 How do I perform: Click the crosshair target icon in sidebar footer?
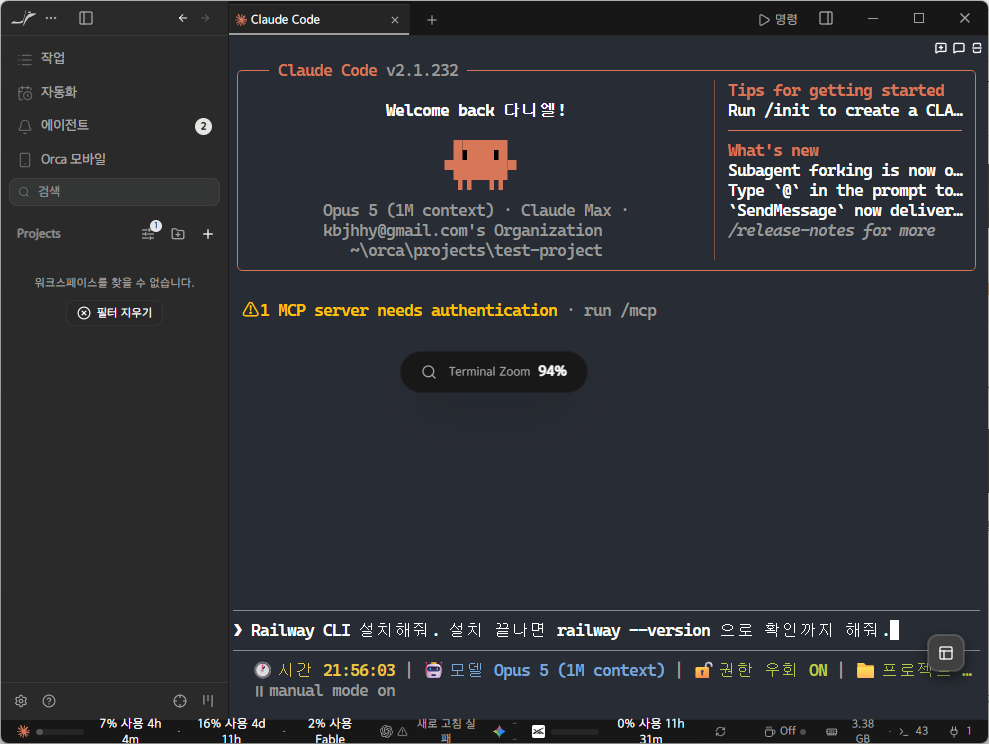pos(180,700)
